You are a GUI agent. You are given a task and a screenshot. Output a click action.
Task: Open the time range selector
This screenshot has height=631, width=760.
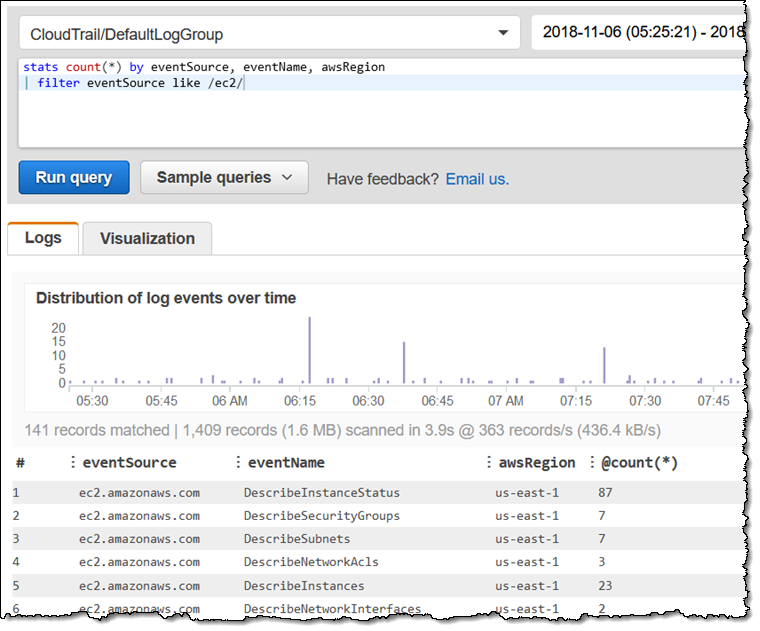point(638,32)
